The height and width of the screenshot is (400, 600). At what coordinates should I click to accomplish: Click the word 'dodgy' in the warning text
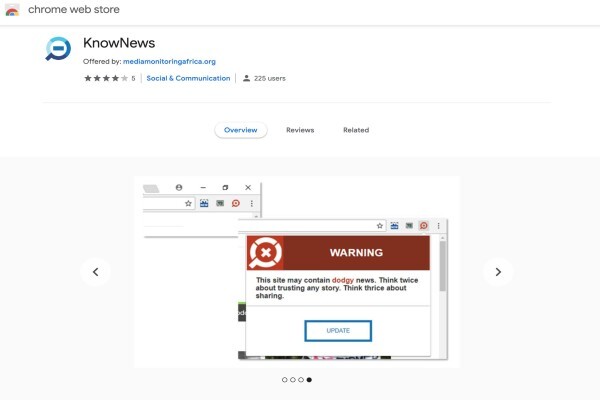342,280
